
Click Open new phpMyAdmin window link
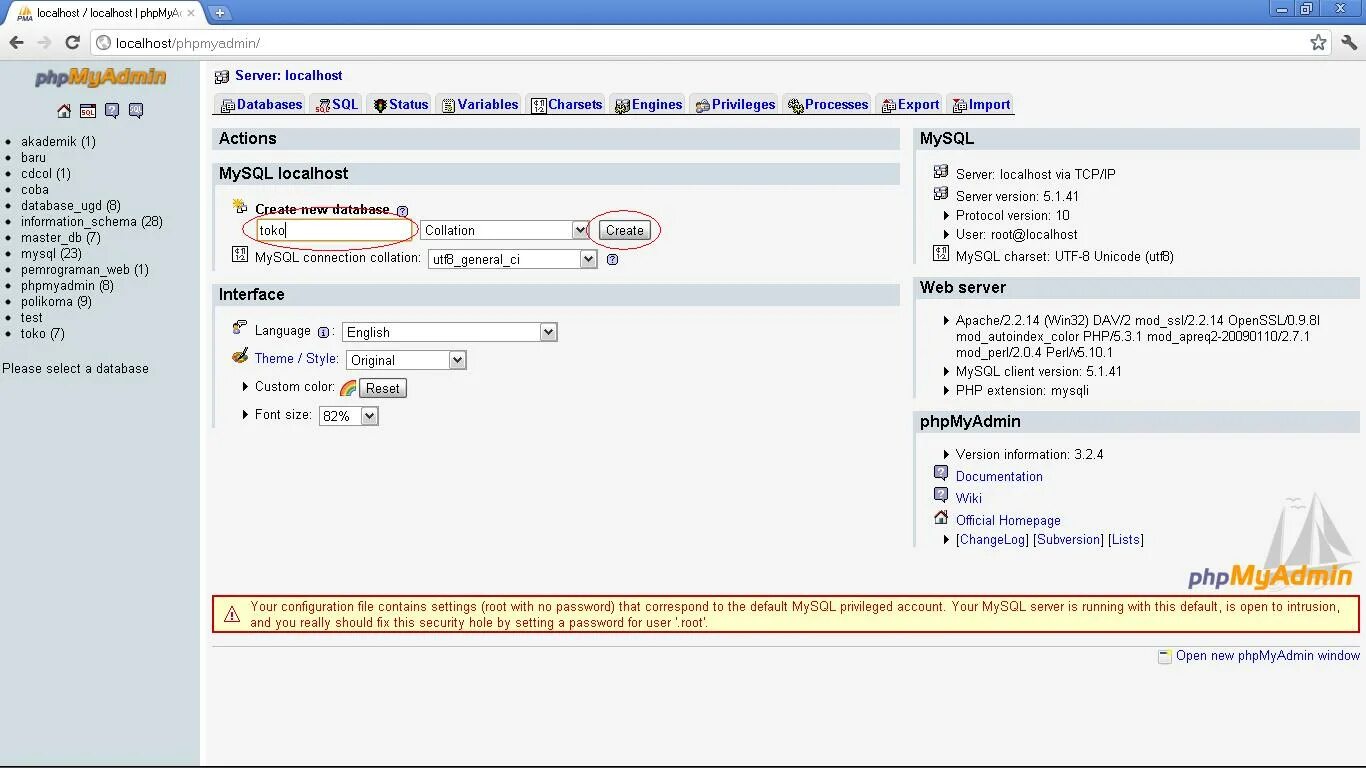1268,656
